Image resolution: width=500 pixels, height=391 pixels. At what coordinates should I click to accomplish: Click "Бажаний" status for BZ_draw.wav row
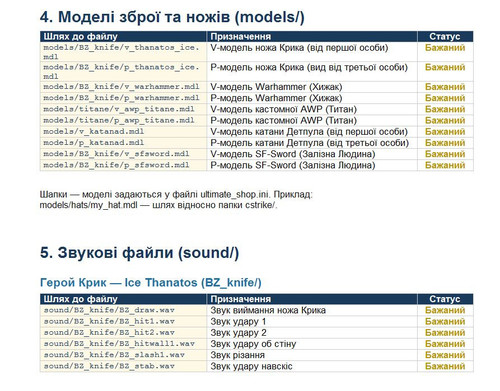pos(445,310)
